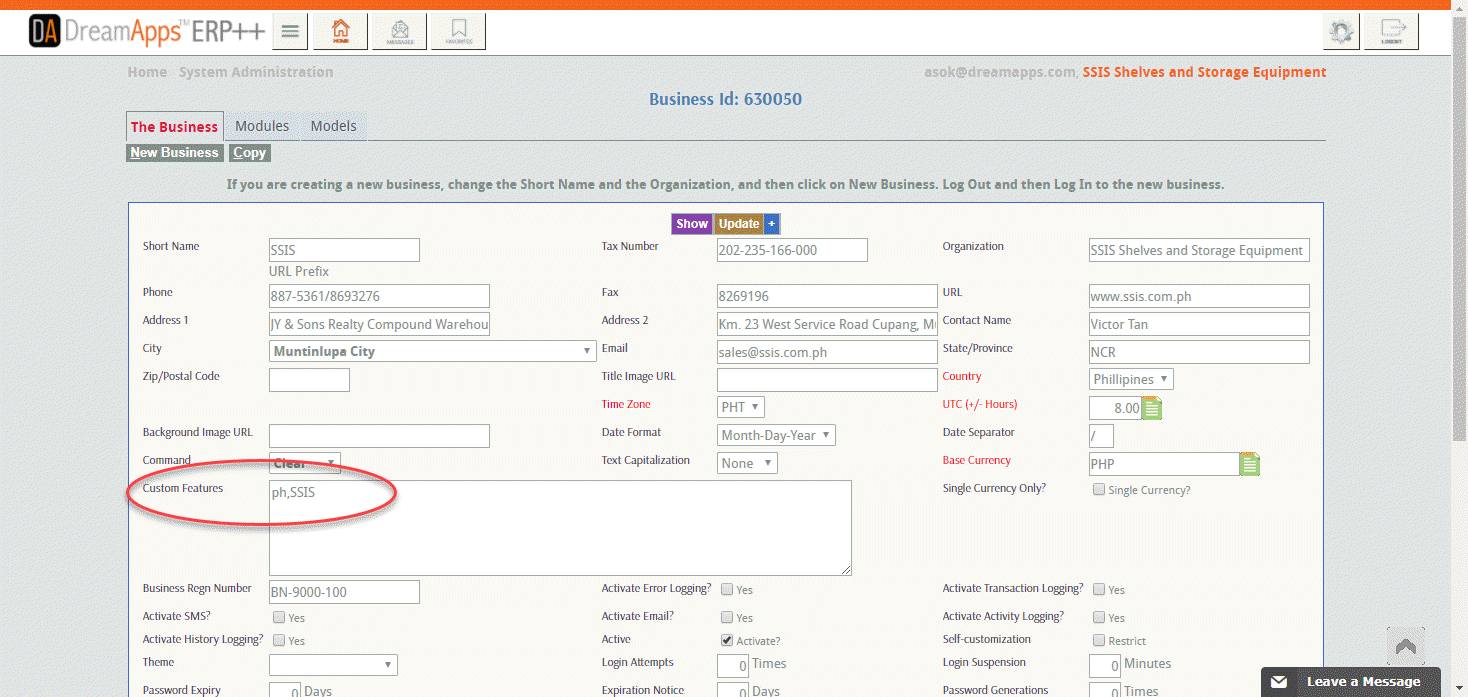Switch to the Modules tab
Screen dimensions: 1468x697
[262, 126]
